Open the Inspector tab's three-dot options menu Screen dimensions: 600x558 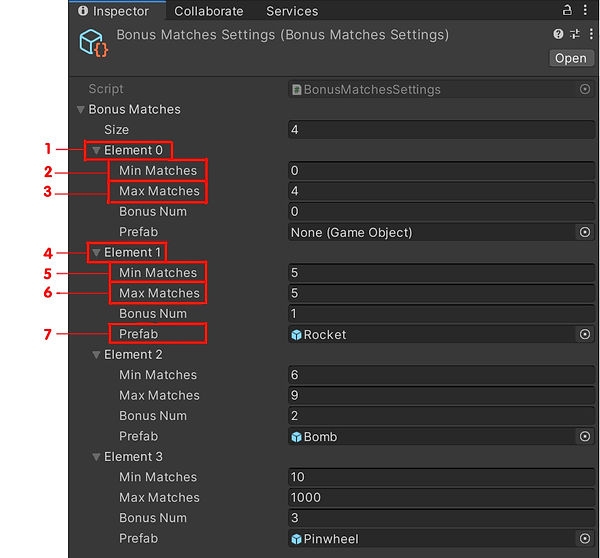tap(585, 11)
